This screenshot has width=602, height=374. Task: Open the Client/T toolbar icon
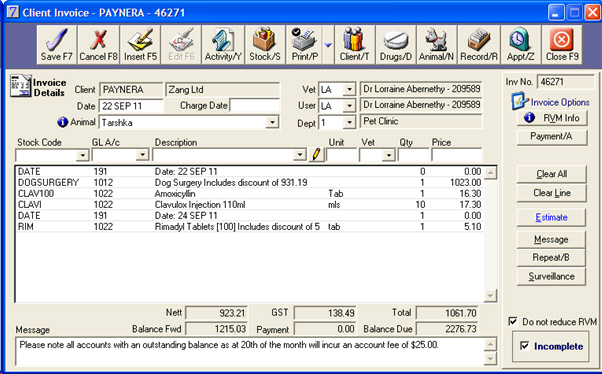pyautogui.click(x=354, y=45)
